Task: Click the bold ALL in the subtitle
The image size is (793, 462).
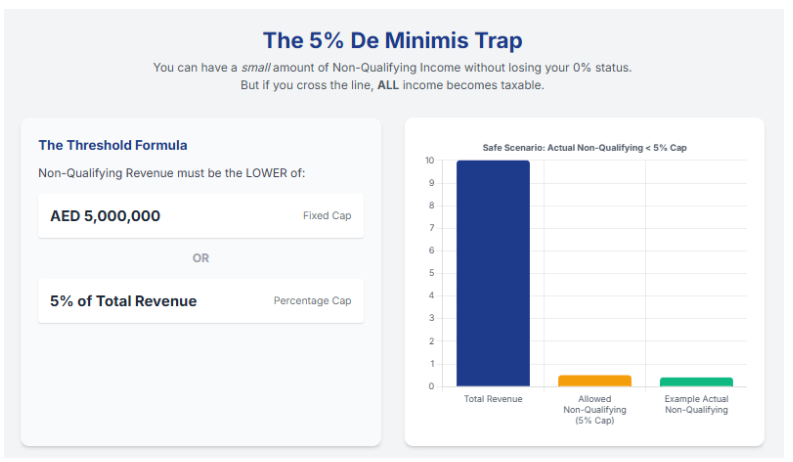Action: [x=388, y=85]
